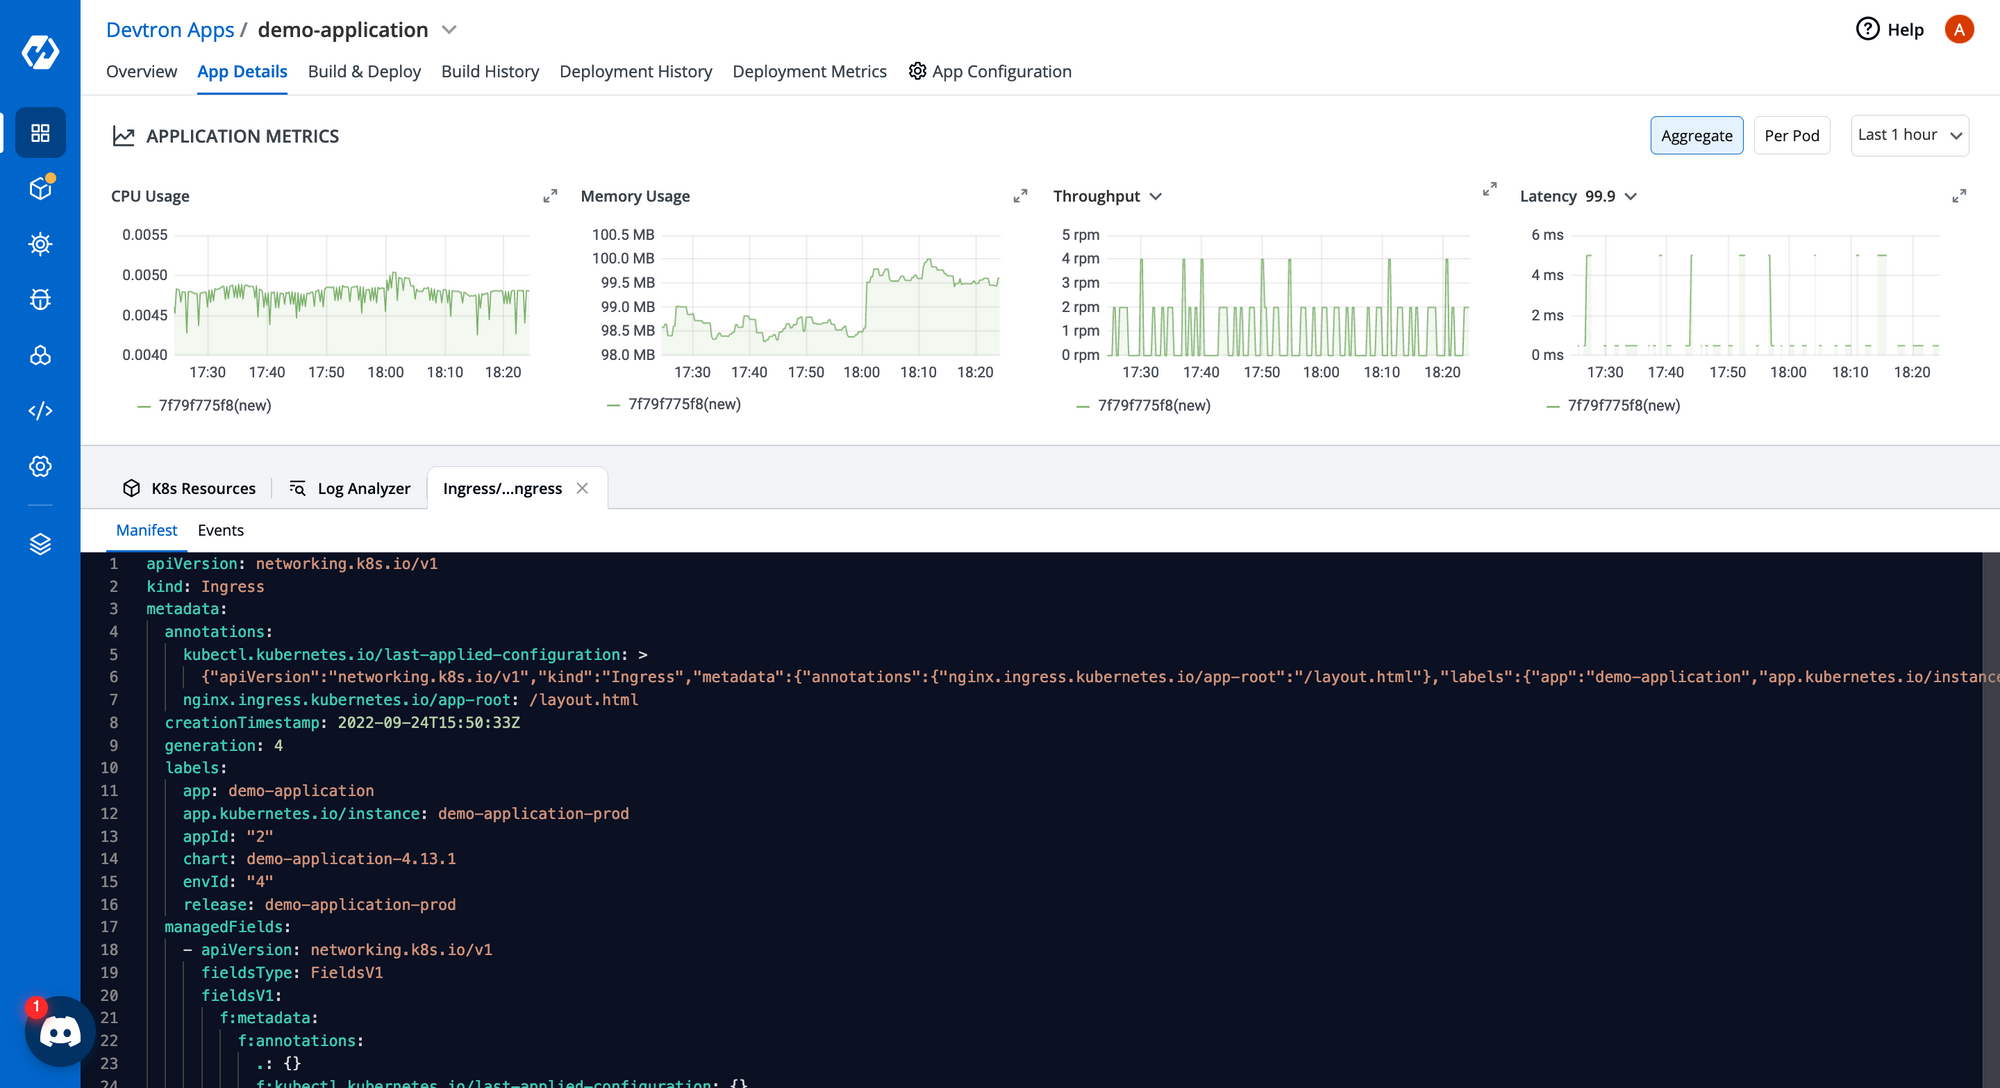Expand the CPU Usage chart fullscreen

pos(550,196)
